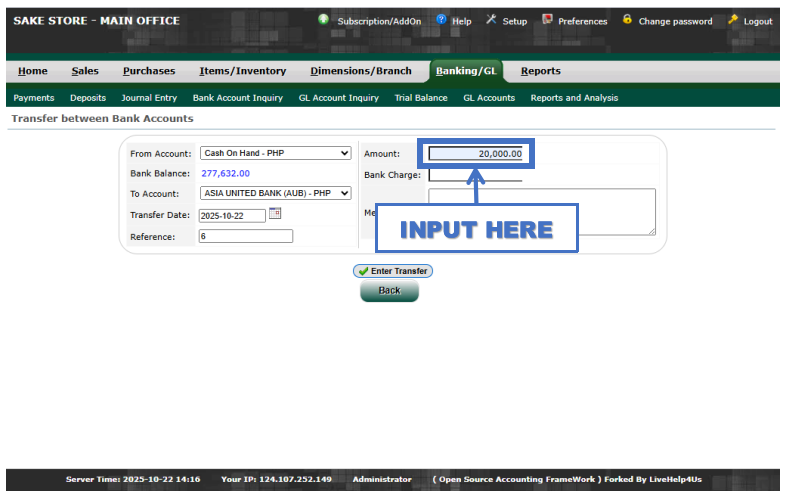This screenshot has width=788, height=497.
Task: Click the Subscription/AddOn green icon
Action: pos(323,20)
